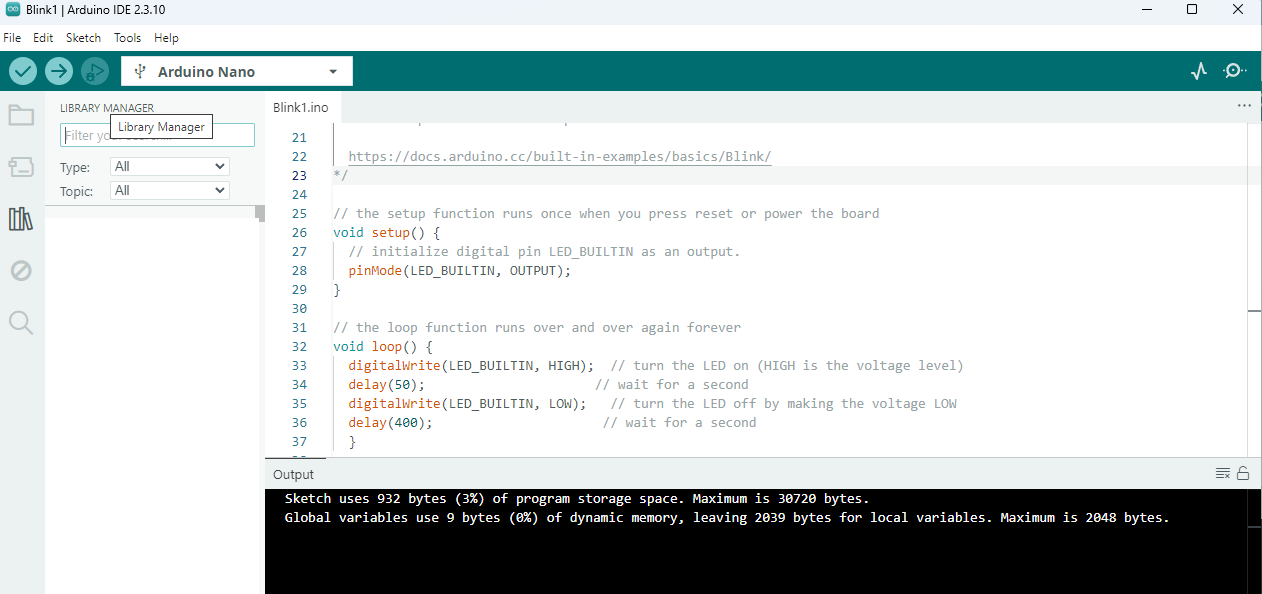Image resolution: width=1262 pixels, height=594 pixels.
Task: Toggle the output lock icon
Action: 1243,474
